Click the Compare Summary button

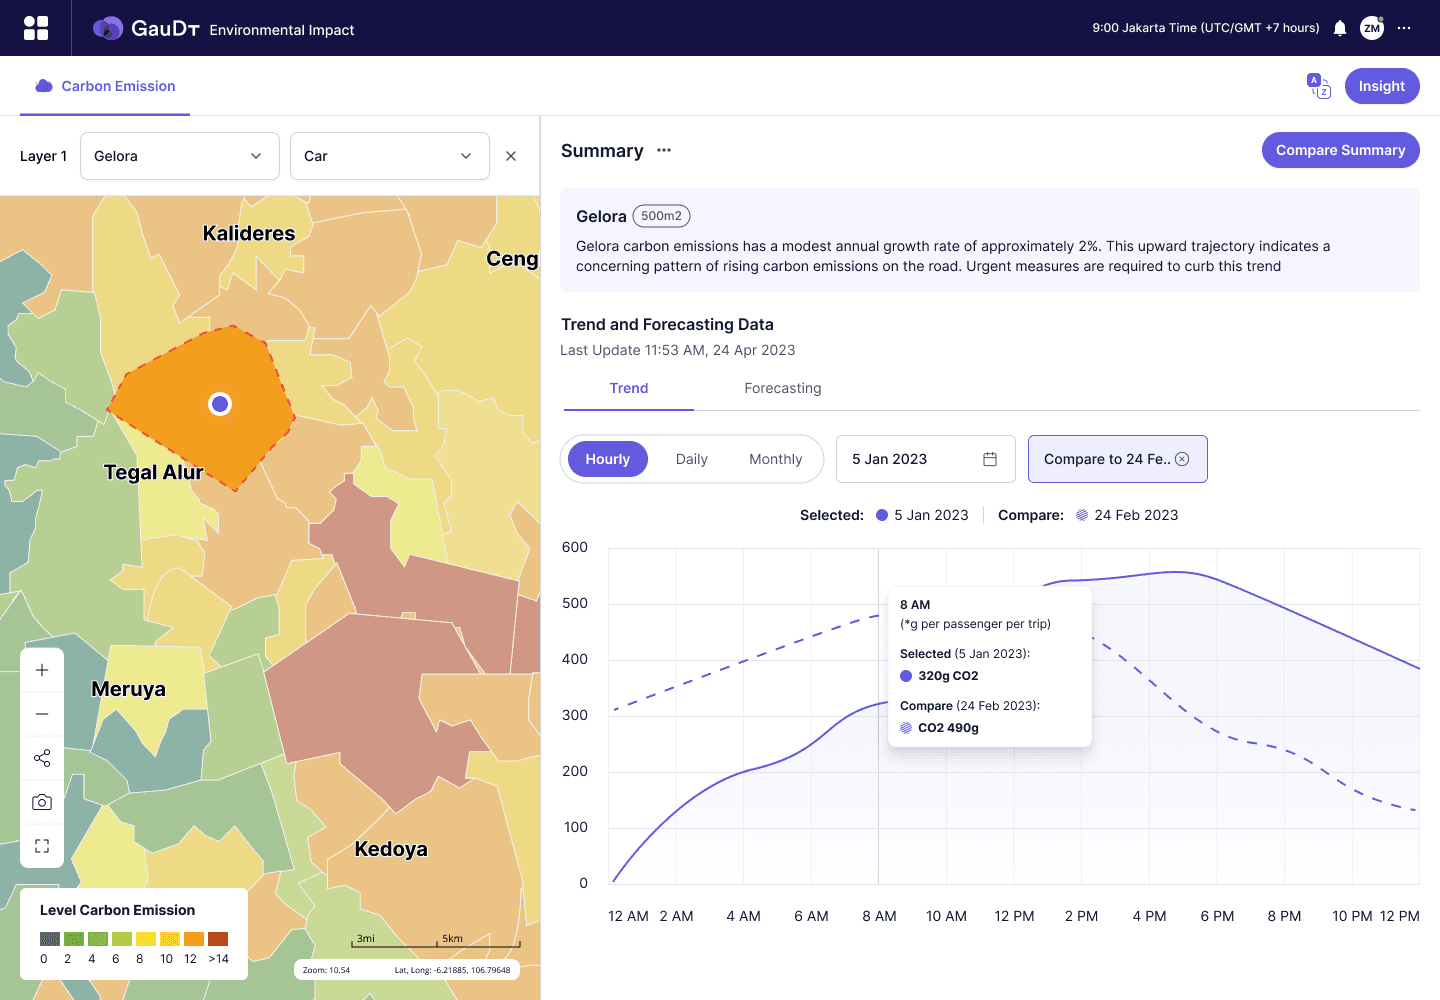[1341, 150]
